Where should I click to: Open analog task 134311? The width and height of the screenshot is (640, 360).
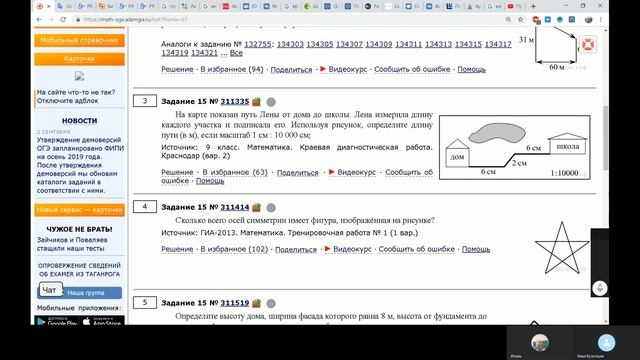(409, 44)
